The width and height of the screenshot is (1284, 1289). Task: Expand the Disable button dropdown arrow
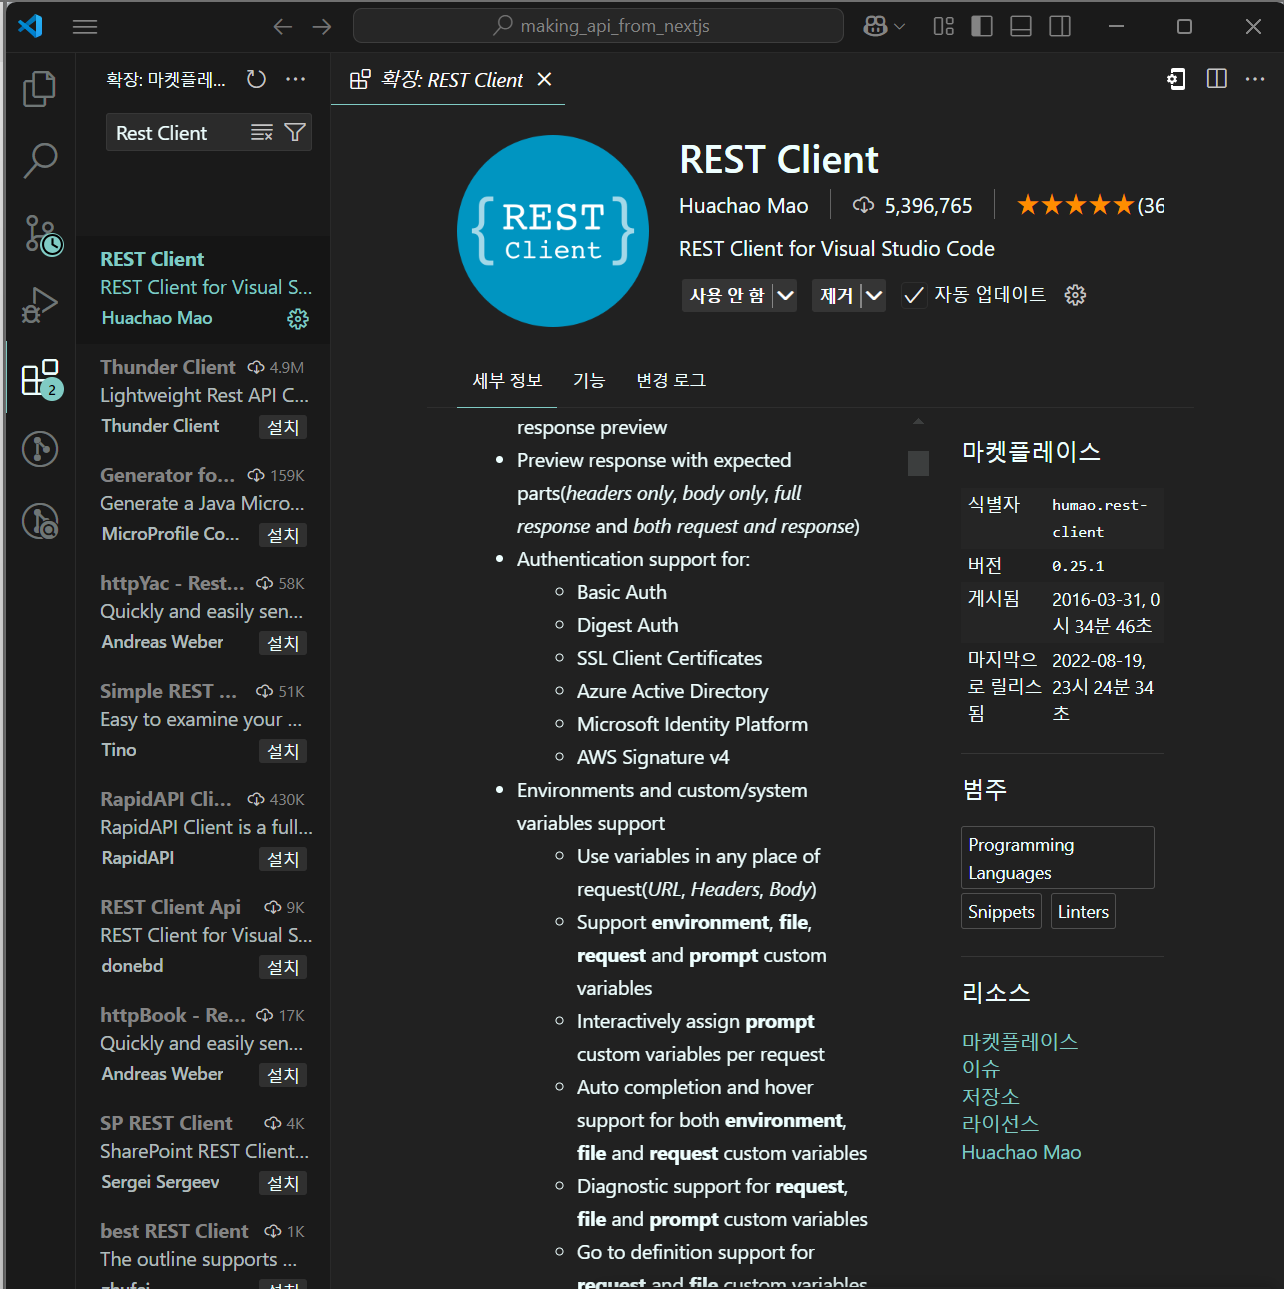click(785, 295)
